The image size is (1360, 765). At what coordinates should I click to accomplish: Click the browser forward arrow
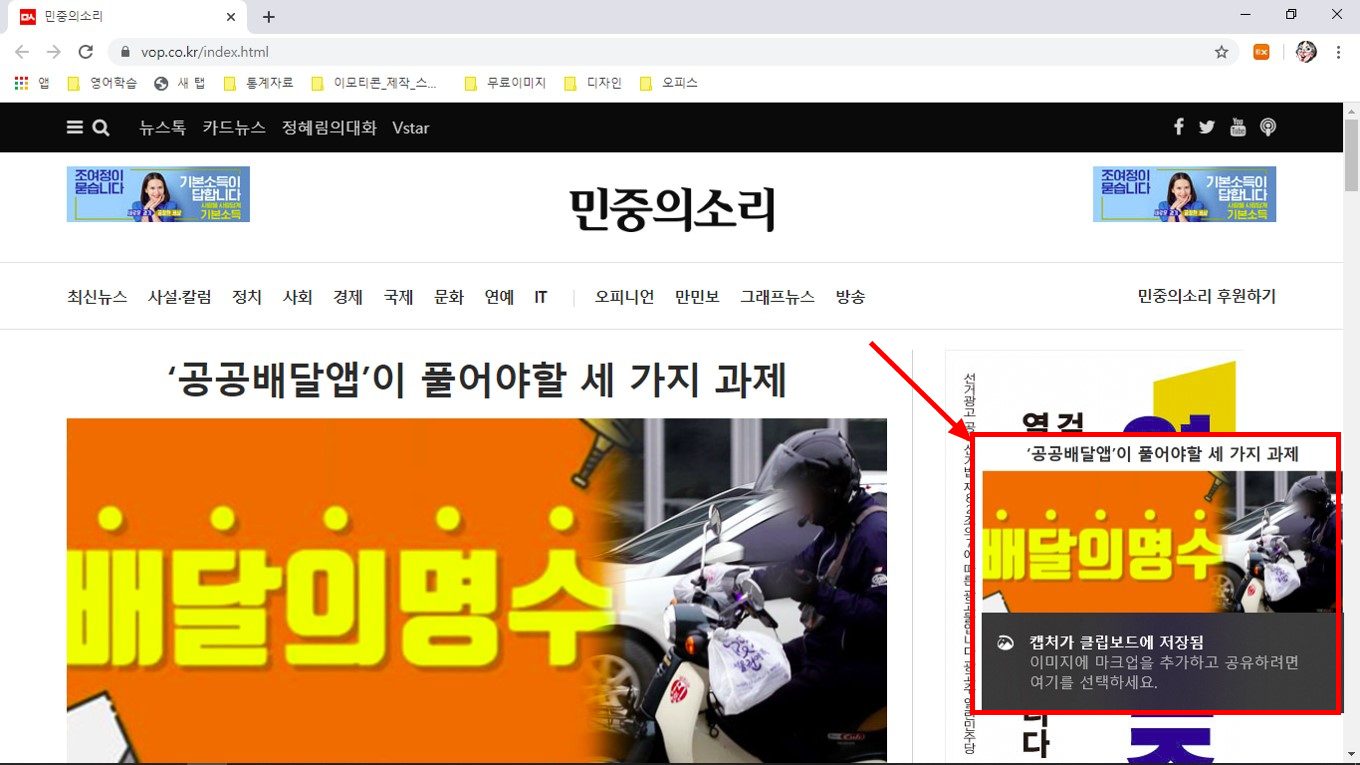coord(54,52)
